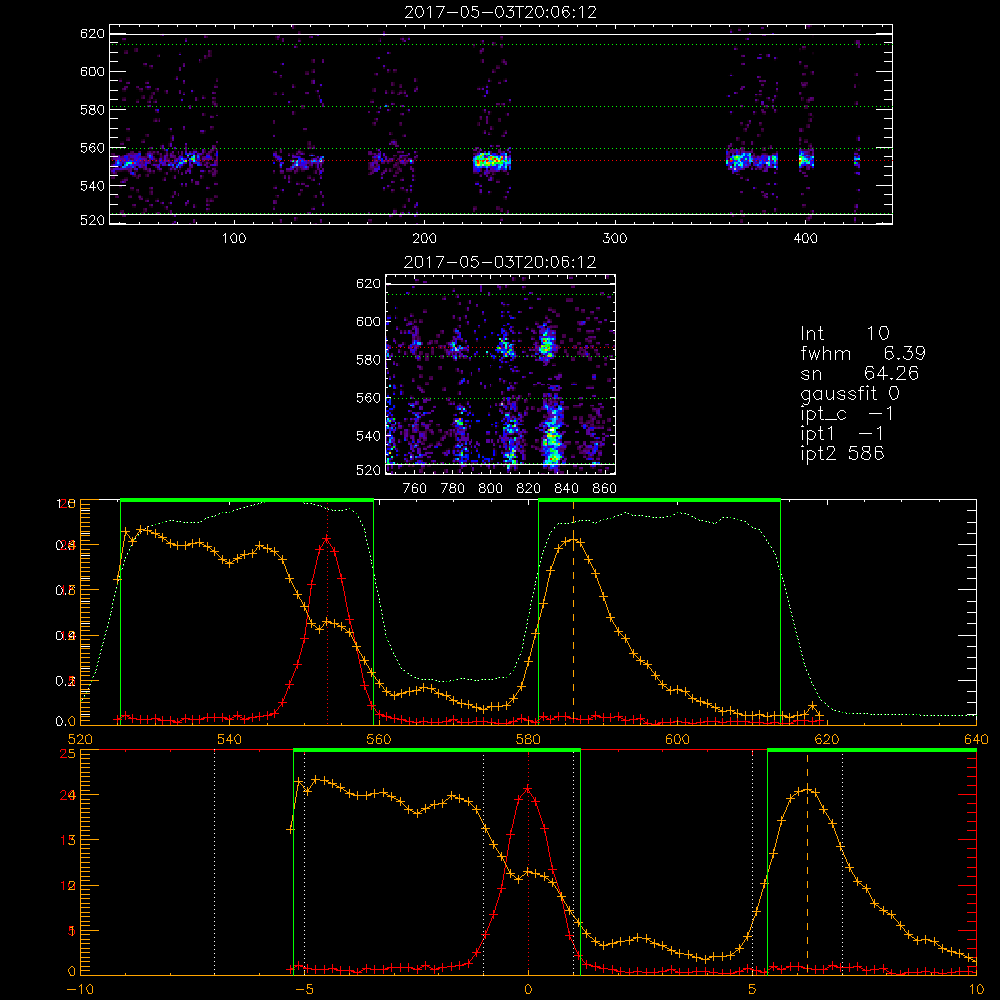Viewport: 1000px width, 1000px height.
Task: Click x-axis label 5 of bottom plot
Action: 753,989
